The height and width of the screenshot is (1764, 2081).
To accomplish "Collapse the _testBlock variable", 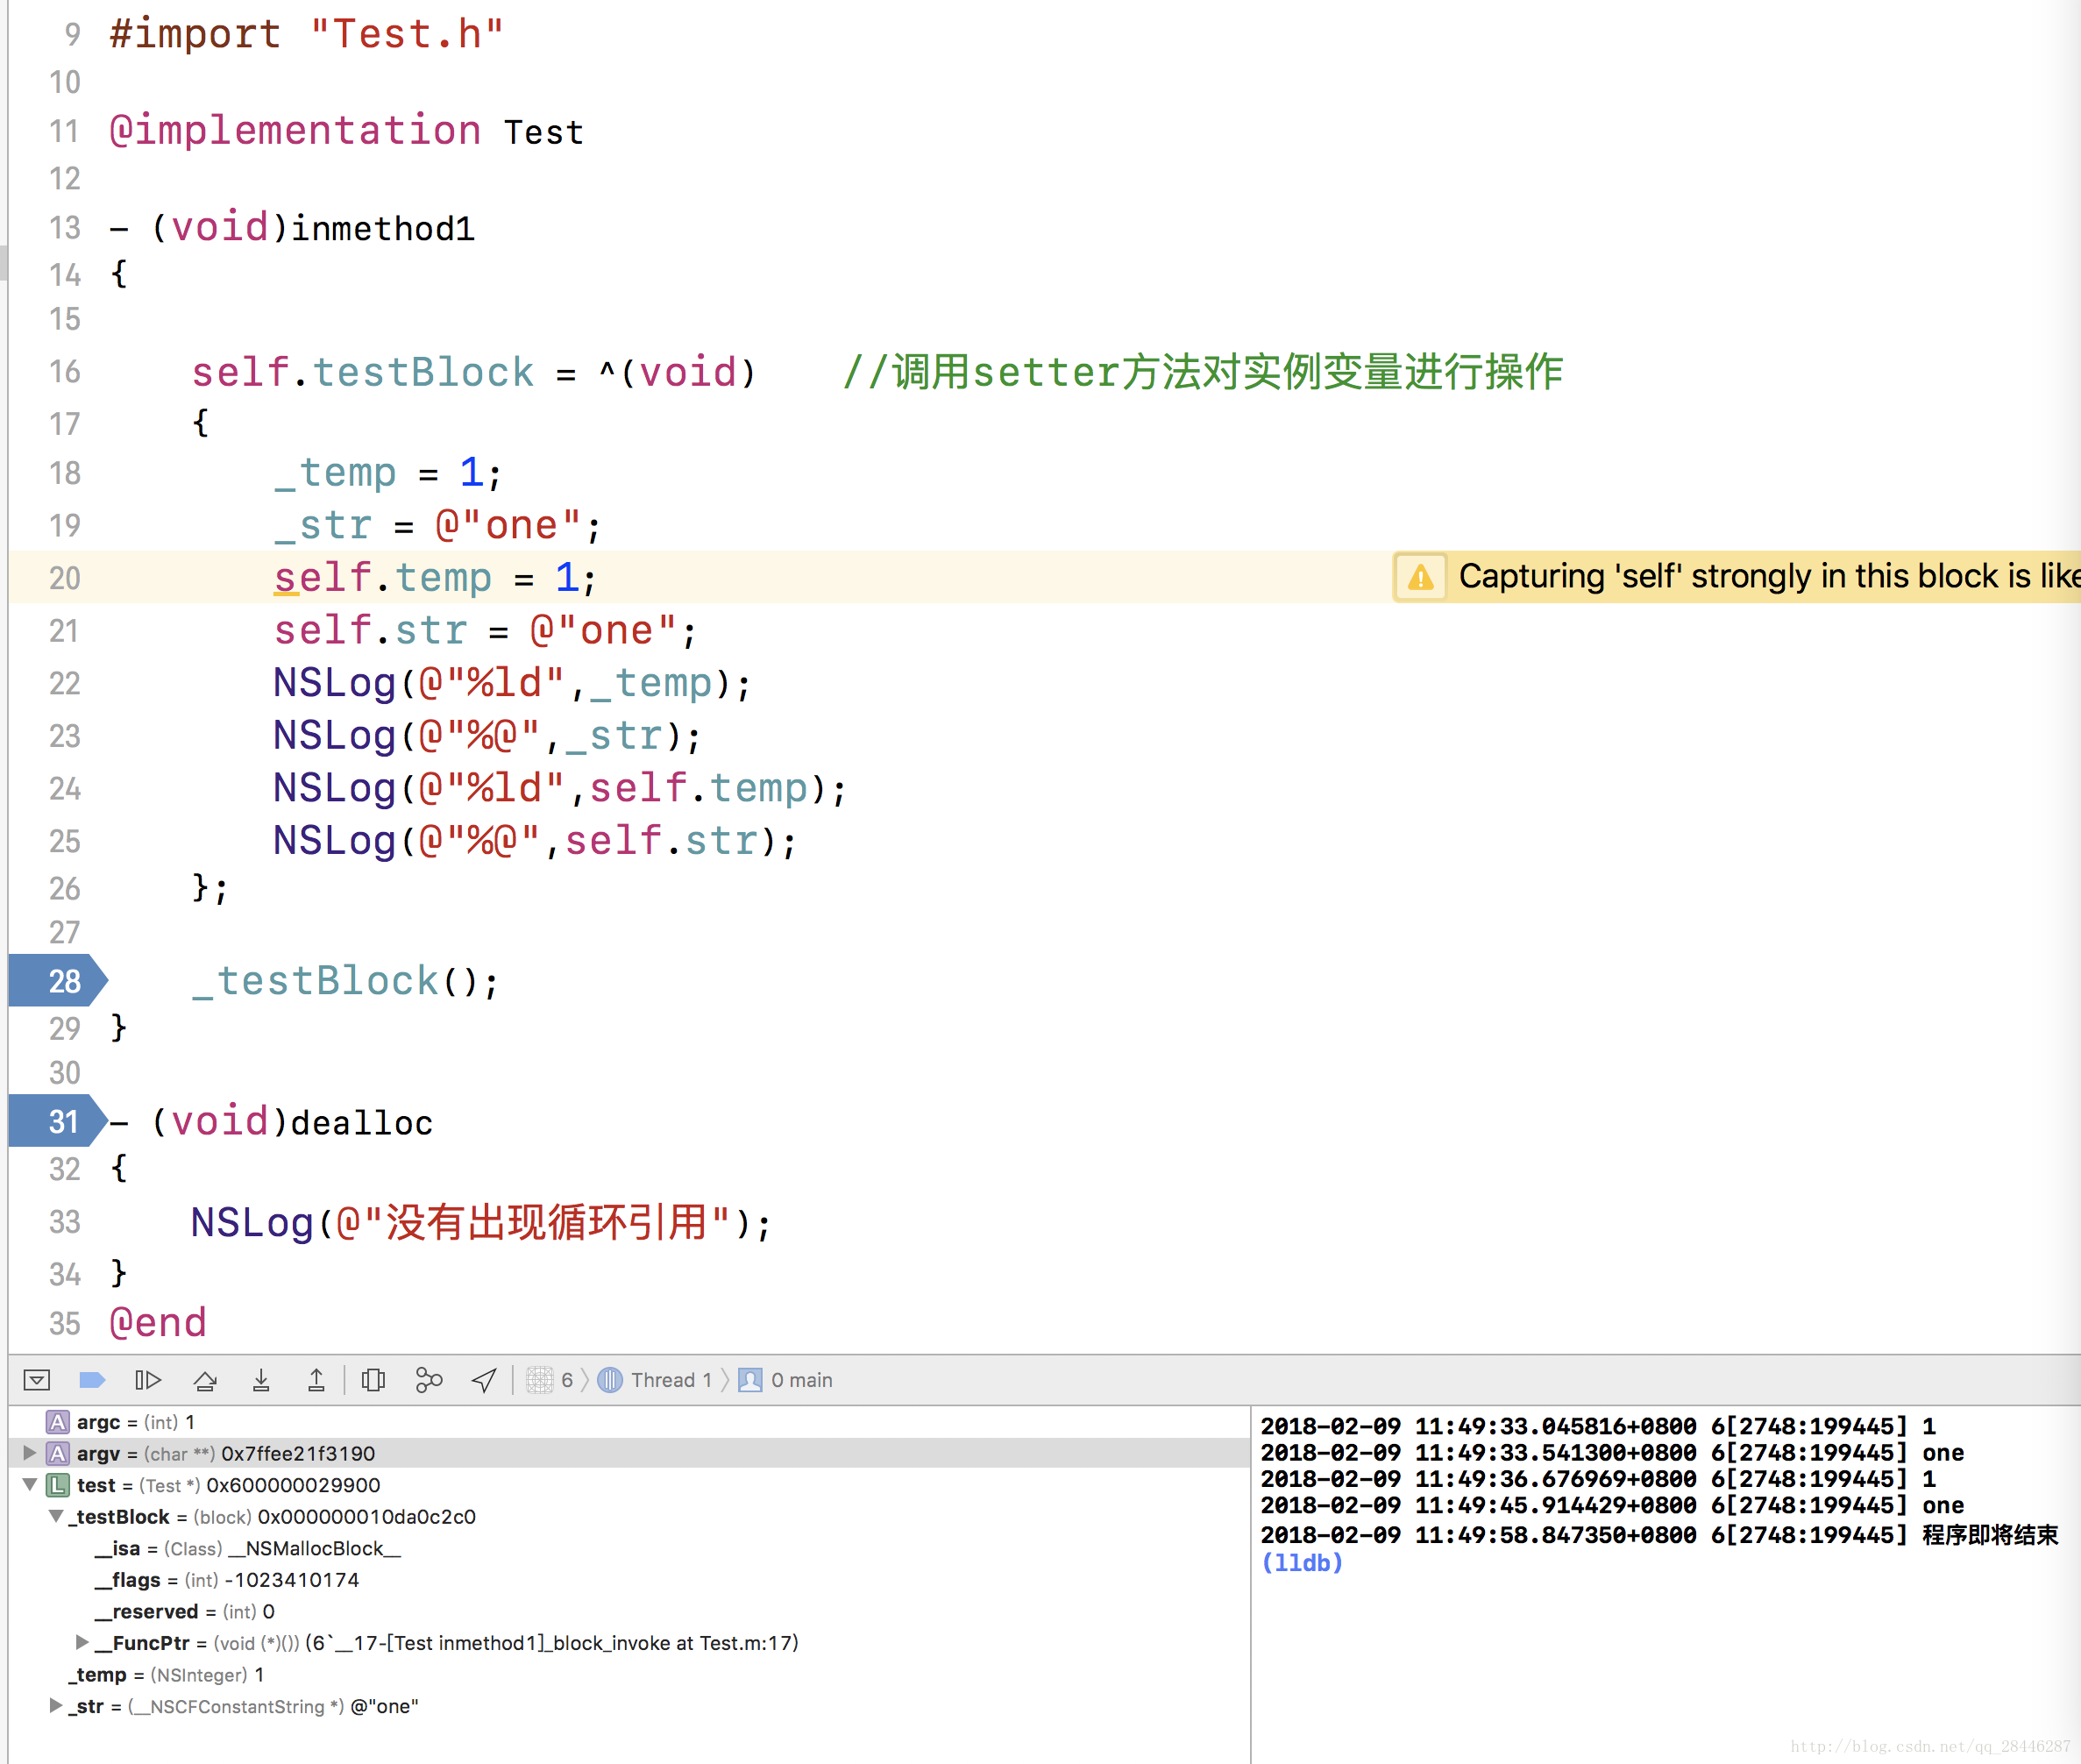I will [56, 1516].
